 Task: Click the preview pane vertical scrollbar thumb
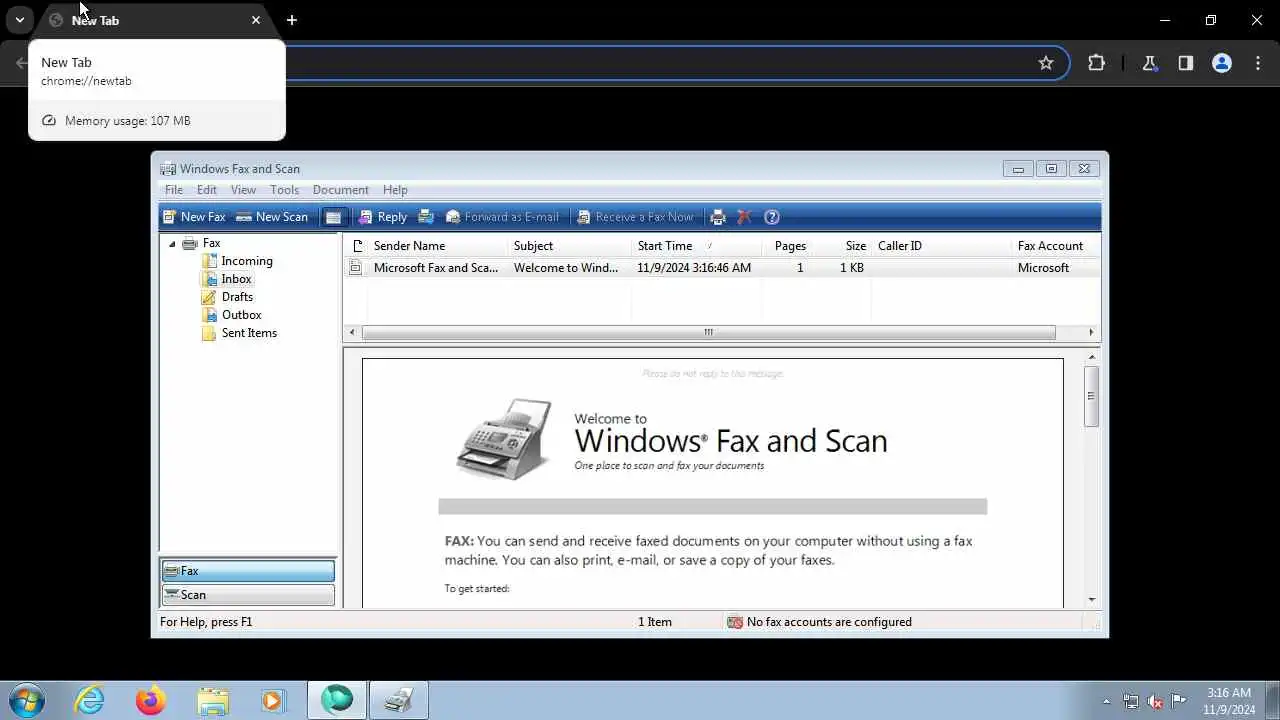click(x=1091, y=396)
